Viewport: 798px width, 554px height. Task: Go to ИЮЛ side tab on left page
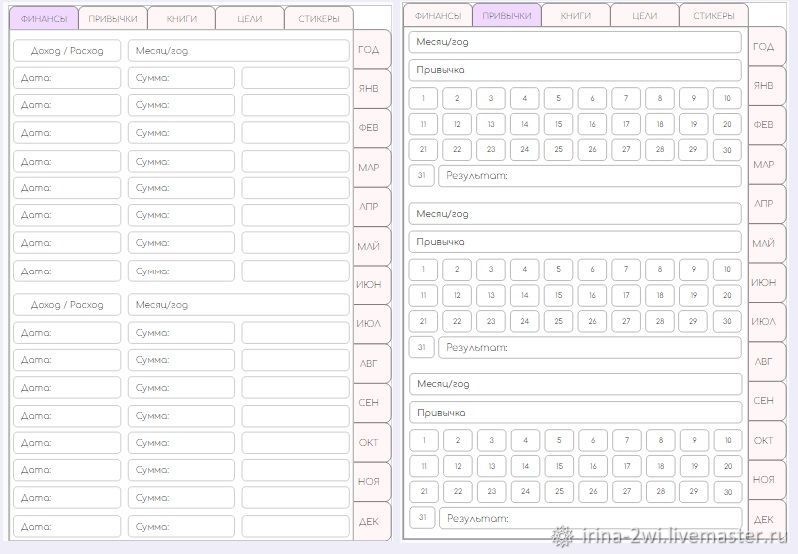(372, 324)
